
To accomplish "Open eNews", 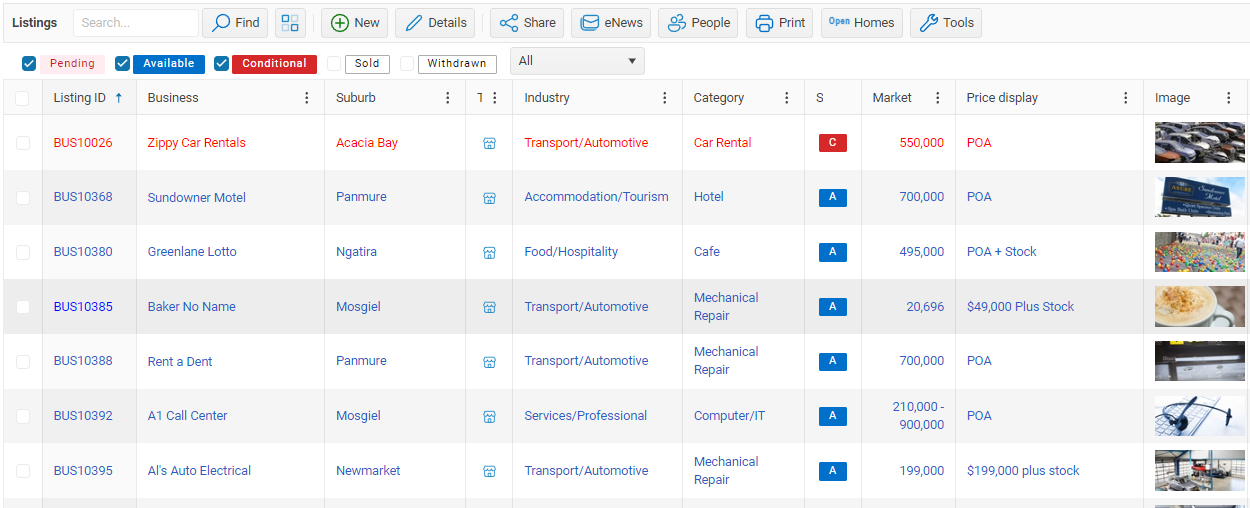I will (x=611, y=23).
